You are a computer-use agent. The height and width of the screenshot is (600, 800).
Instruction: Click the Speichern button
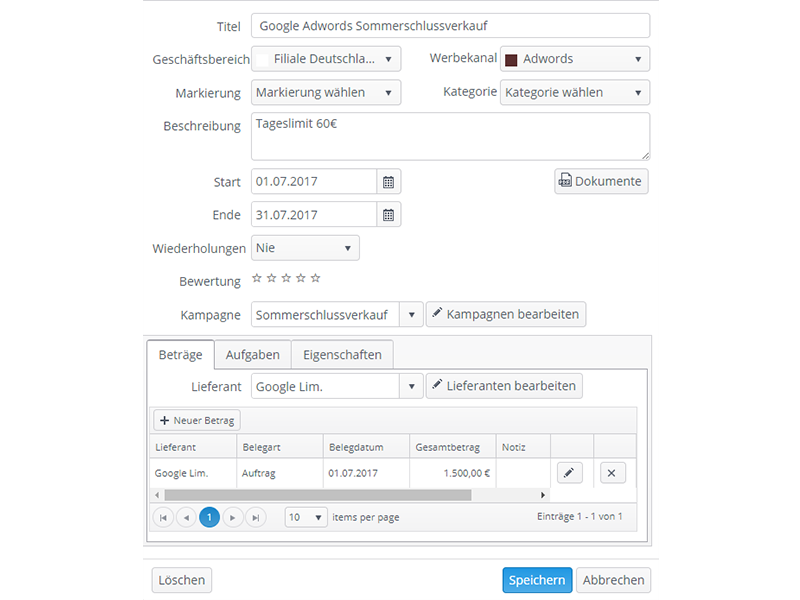537,580
